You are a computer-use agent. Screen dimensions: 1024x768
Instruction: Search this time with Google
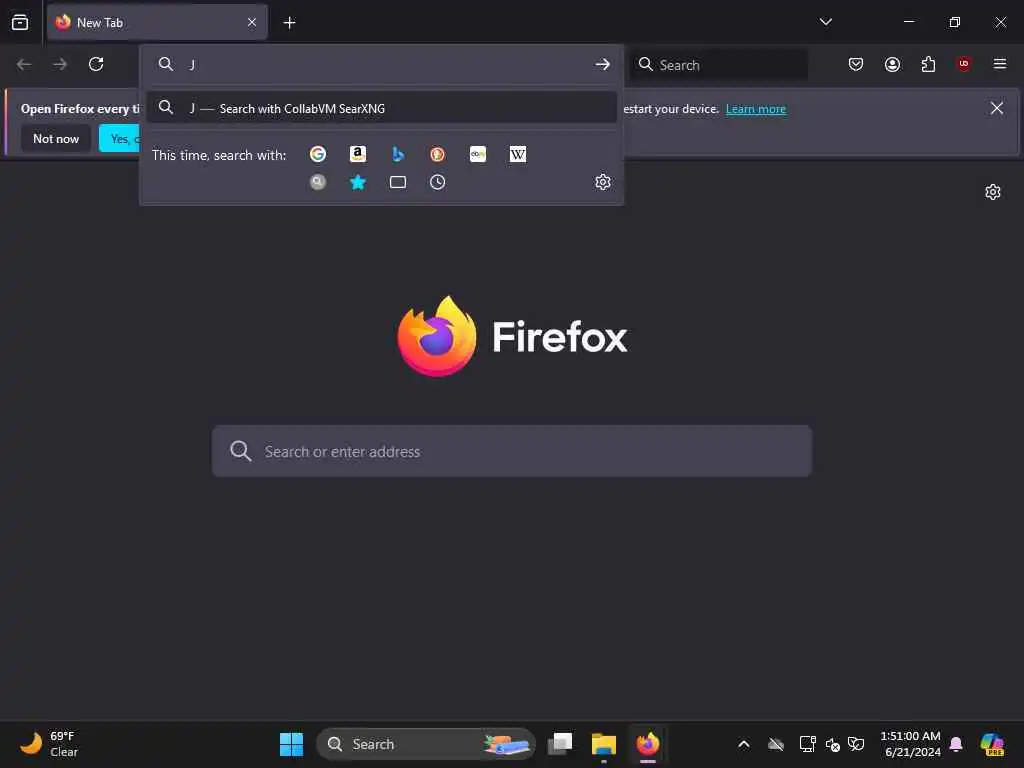(318, 154)
